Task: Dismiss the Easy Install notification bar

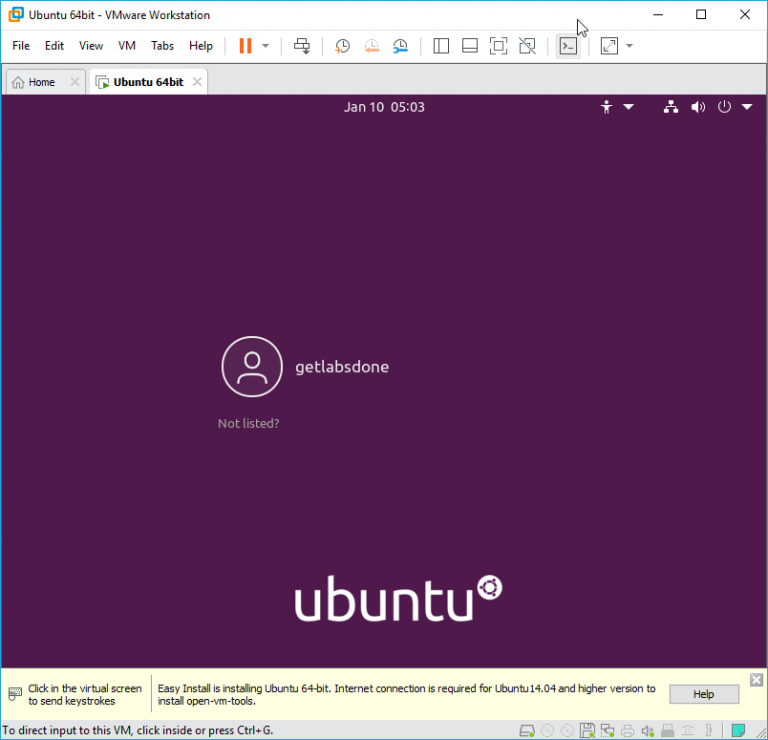Action: point(756,680)
